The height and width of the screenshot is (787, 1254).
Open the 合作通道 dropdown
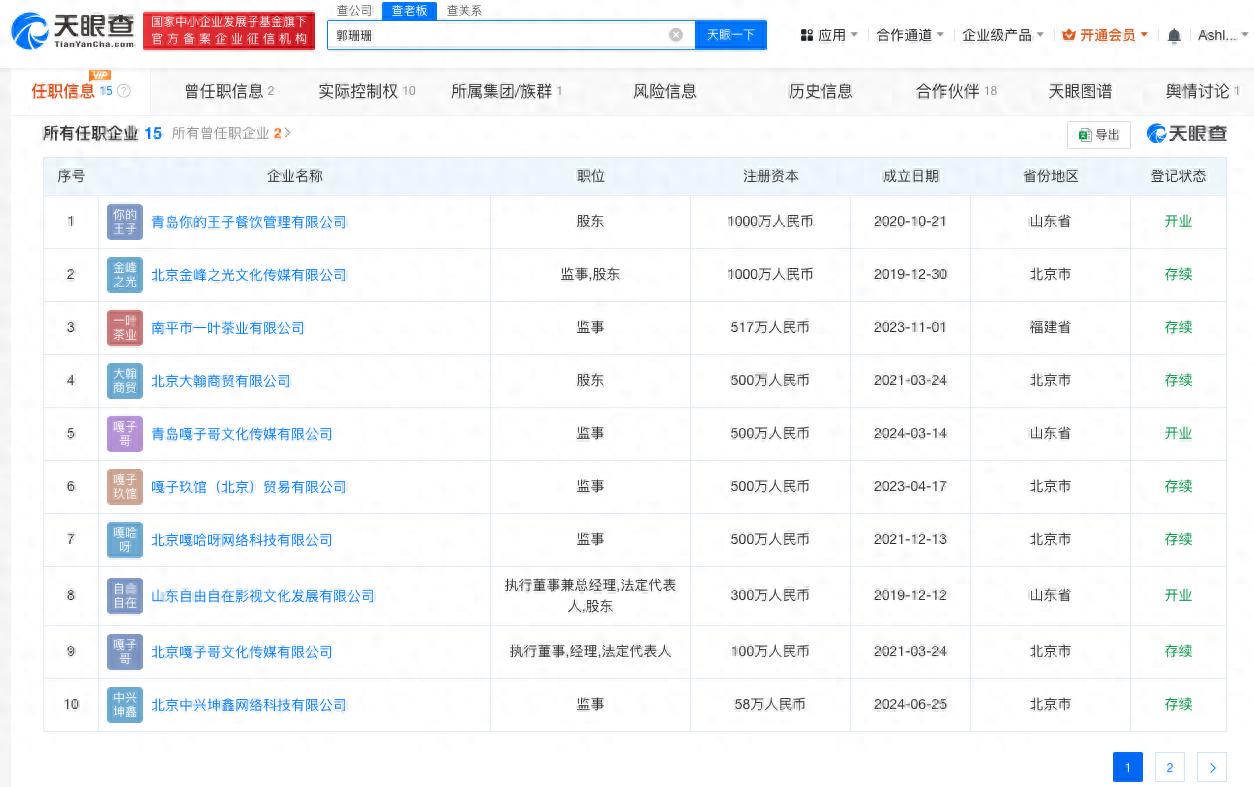[x=910, y=35]
